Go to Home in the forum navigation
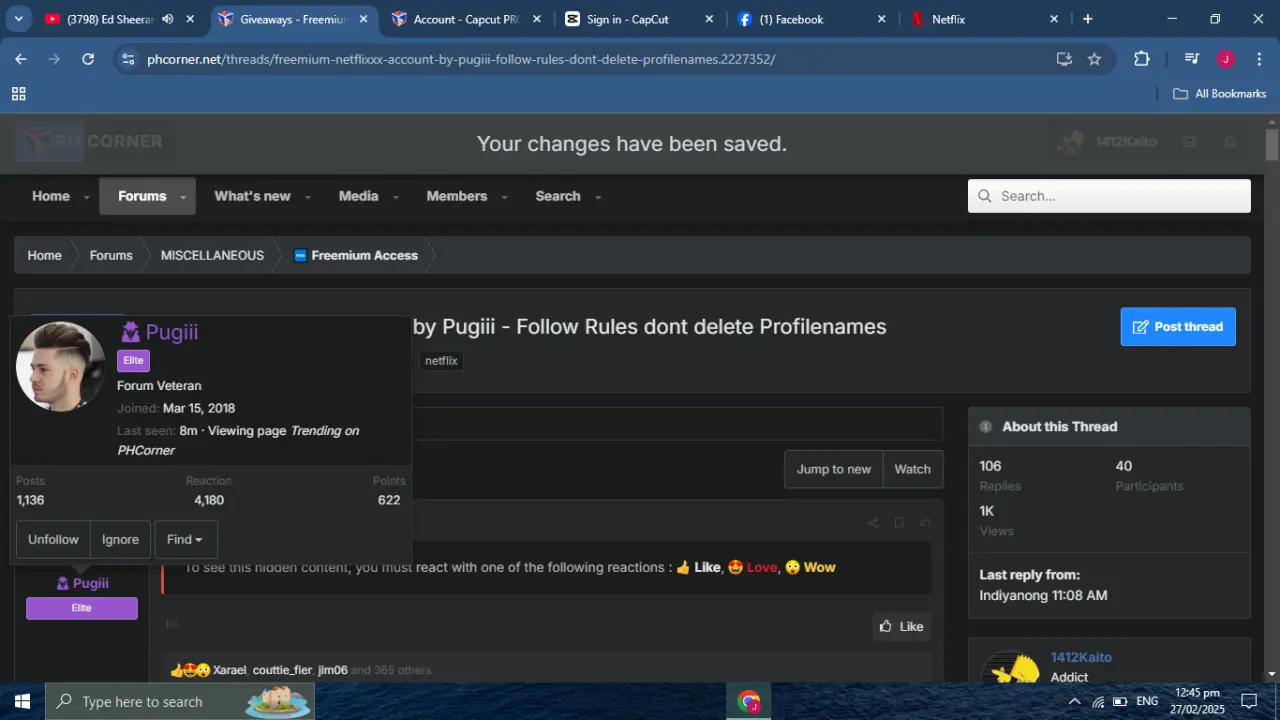This screenshot has height=720, width=1280. point(51,196)
